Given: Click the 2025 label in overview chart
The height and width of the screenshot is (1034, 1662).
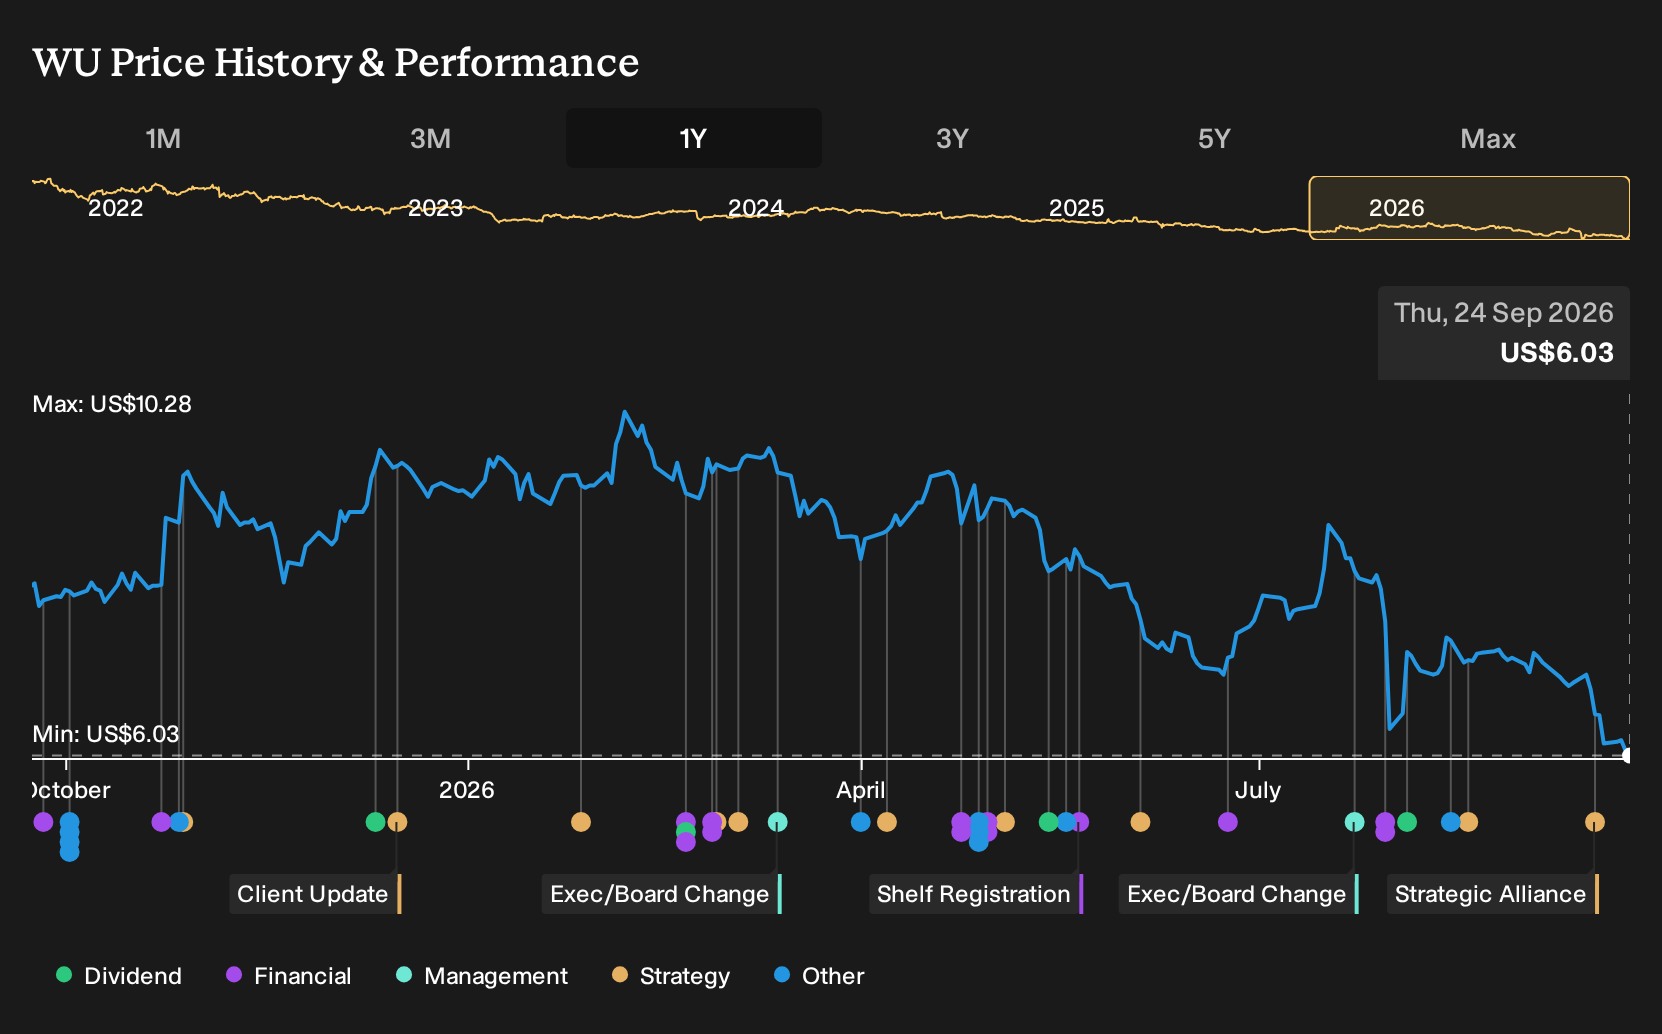Looking at the screenshot, I should [1076, 208].
